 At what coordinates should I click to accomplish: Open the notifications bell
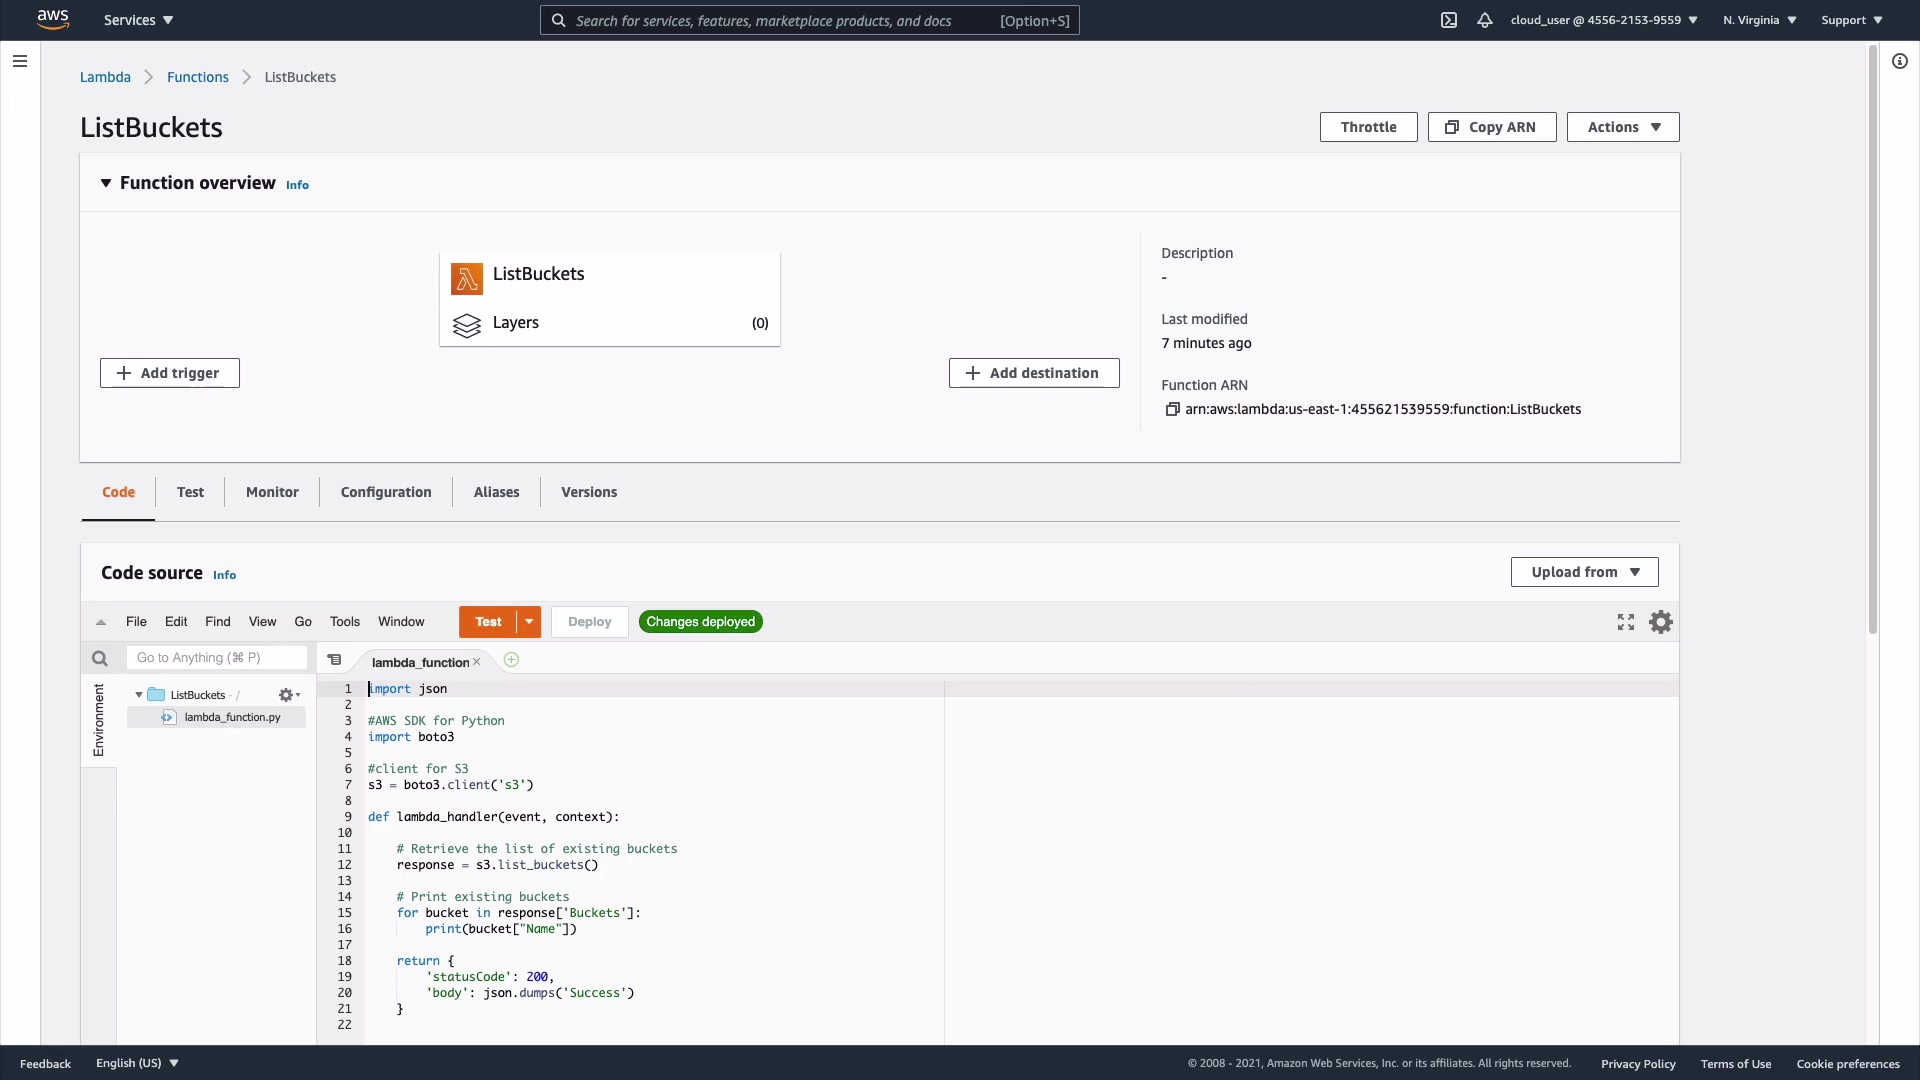[x=1485, y=20]
